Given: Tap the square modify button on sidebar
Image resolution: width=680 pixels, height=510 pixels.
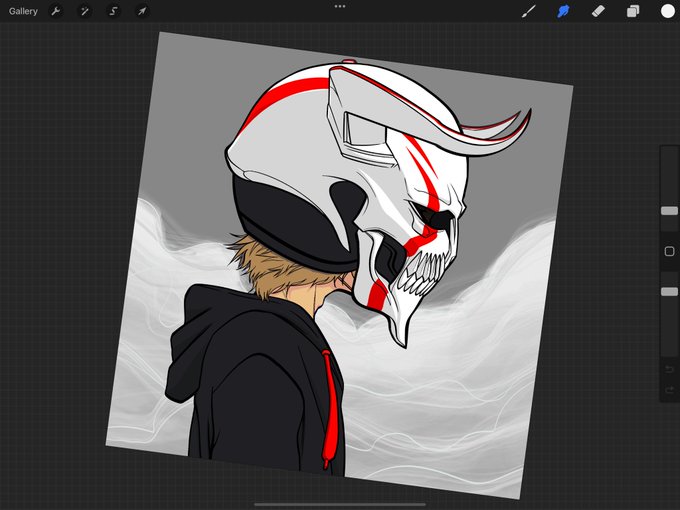Looking at the screenshot, I should (x=669, y=251).
